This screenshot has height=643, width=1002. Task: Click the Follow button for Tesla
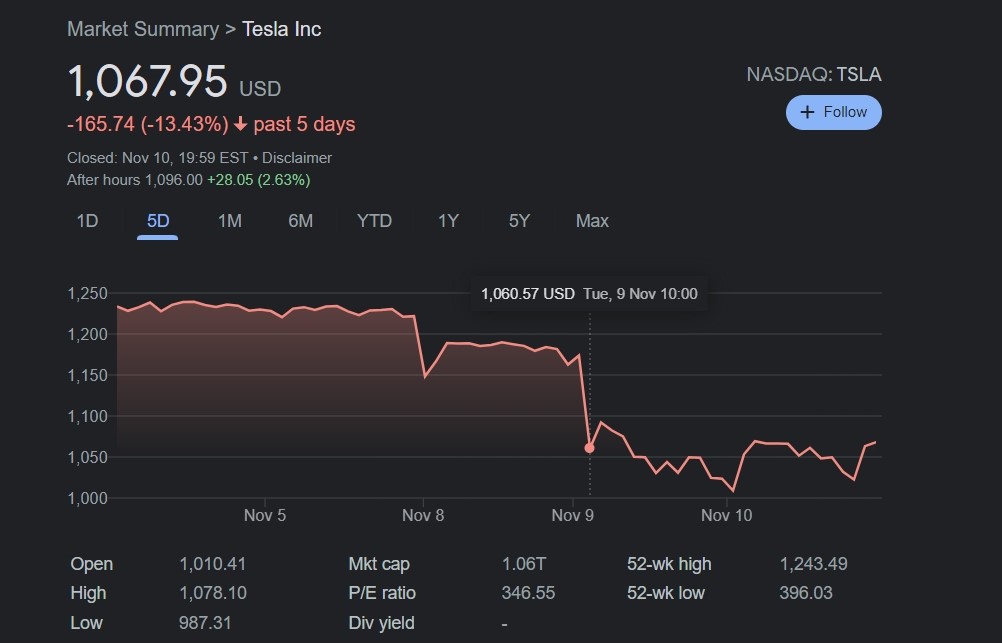point(833,112)
